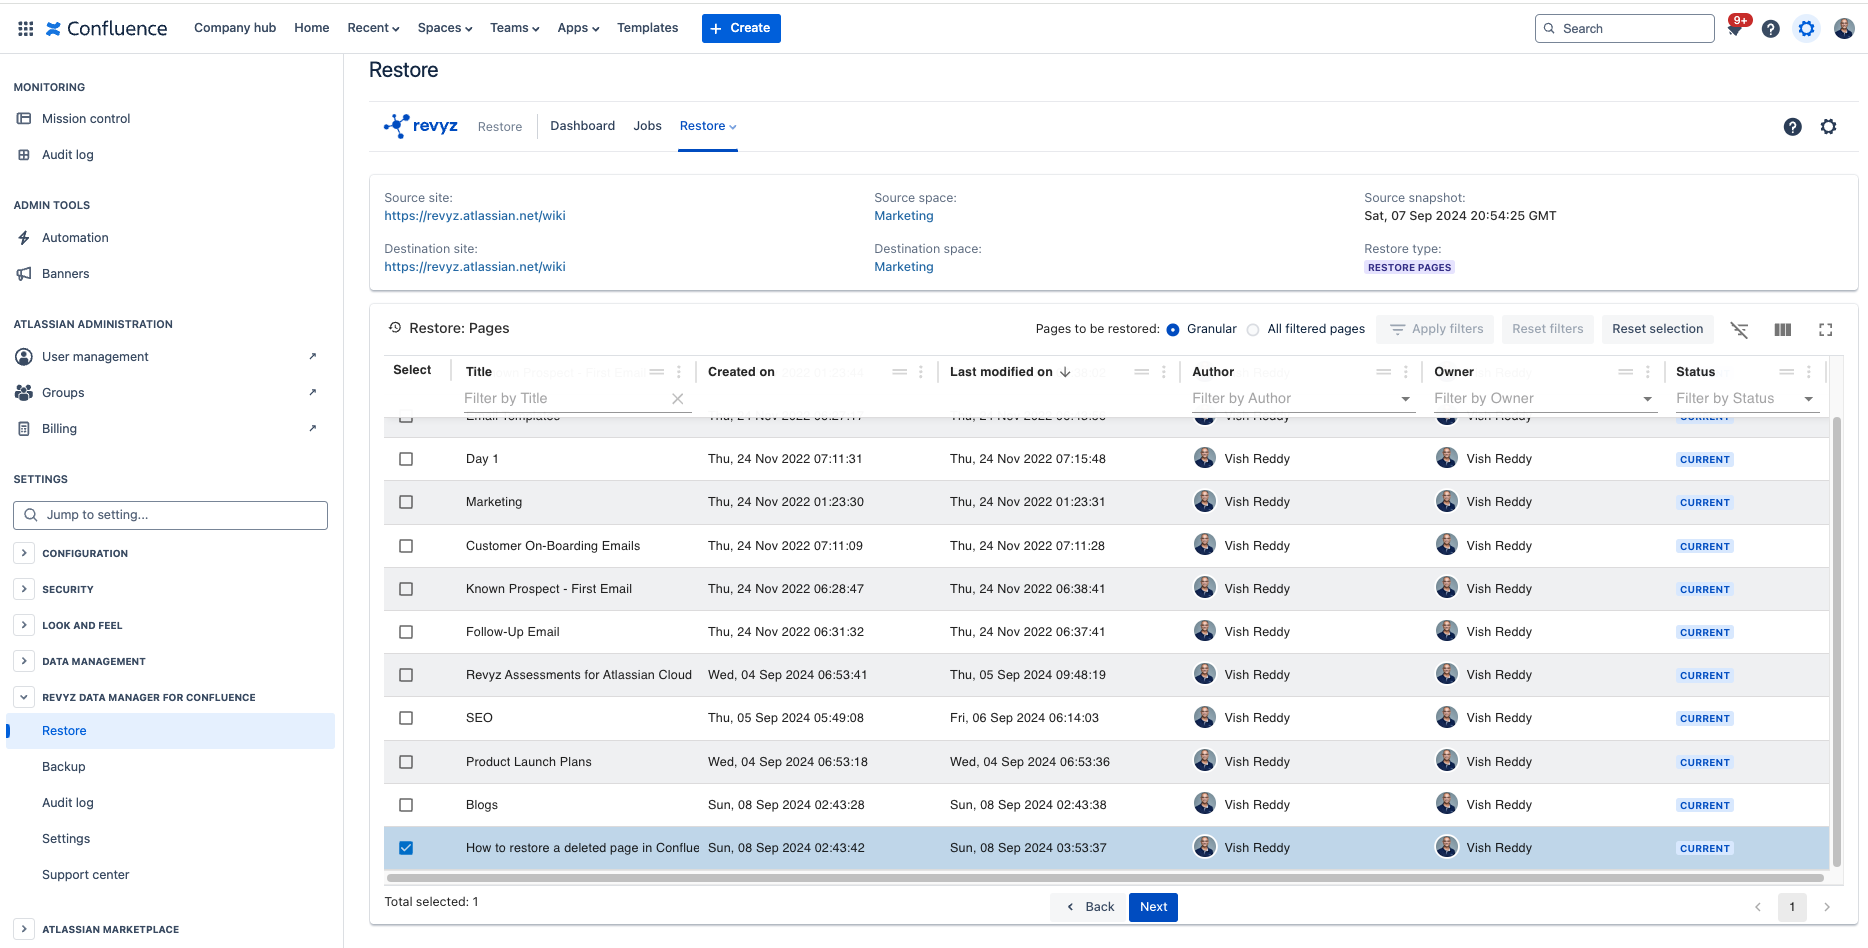Open the source site wiki link
The image size is (1868, 948).
(x=474, y=215)
